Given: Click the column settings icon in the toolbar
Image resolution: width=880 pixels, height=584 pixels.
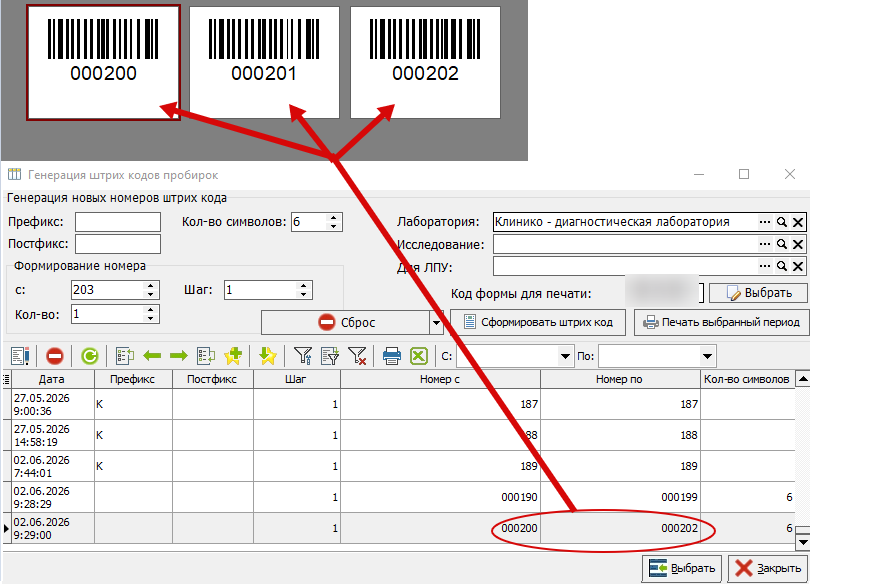Looking at the screenshot, I should [20, 356].
